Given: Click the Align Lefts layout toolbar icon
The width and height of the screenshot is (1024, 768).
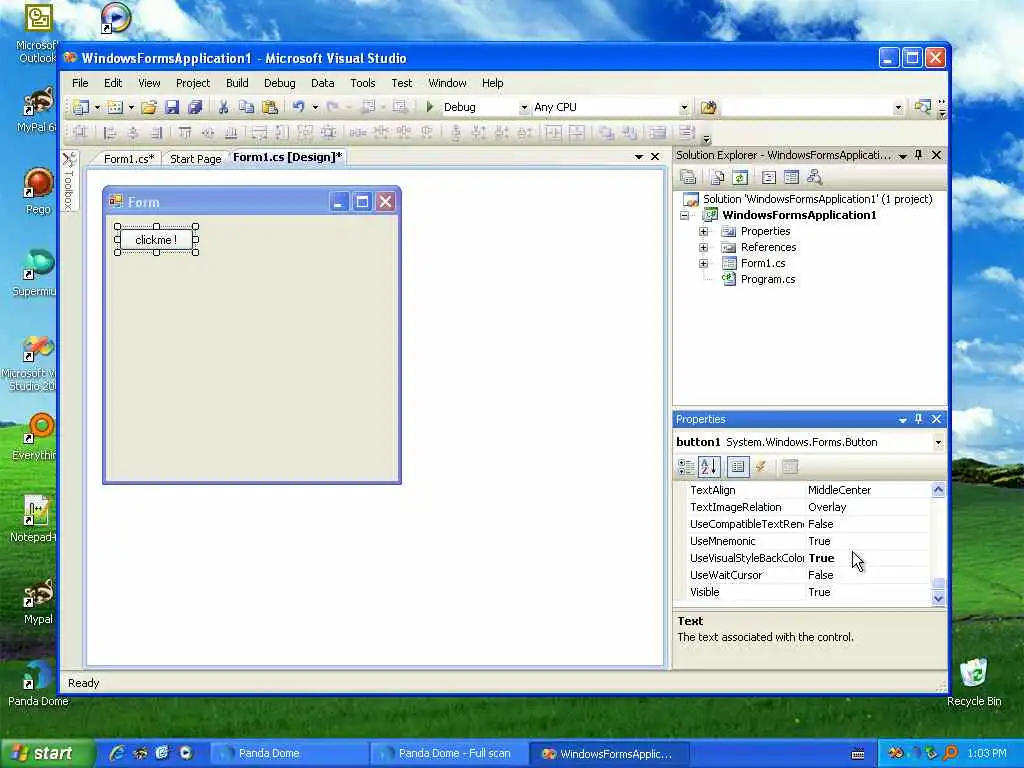Looking at the screenshot, I should coord(110,133).
